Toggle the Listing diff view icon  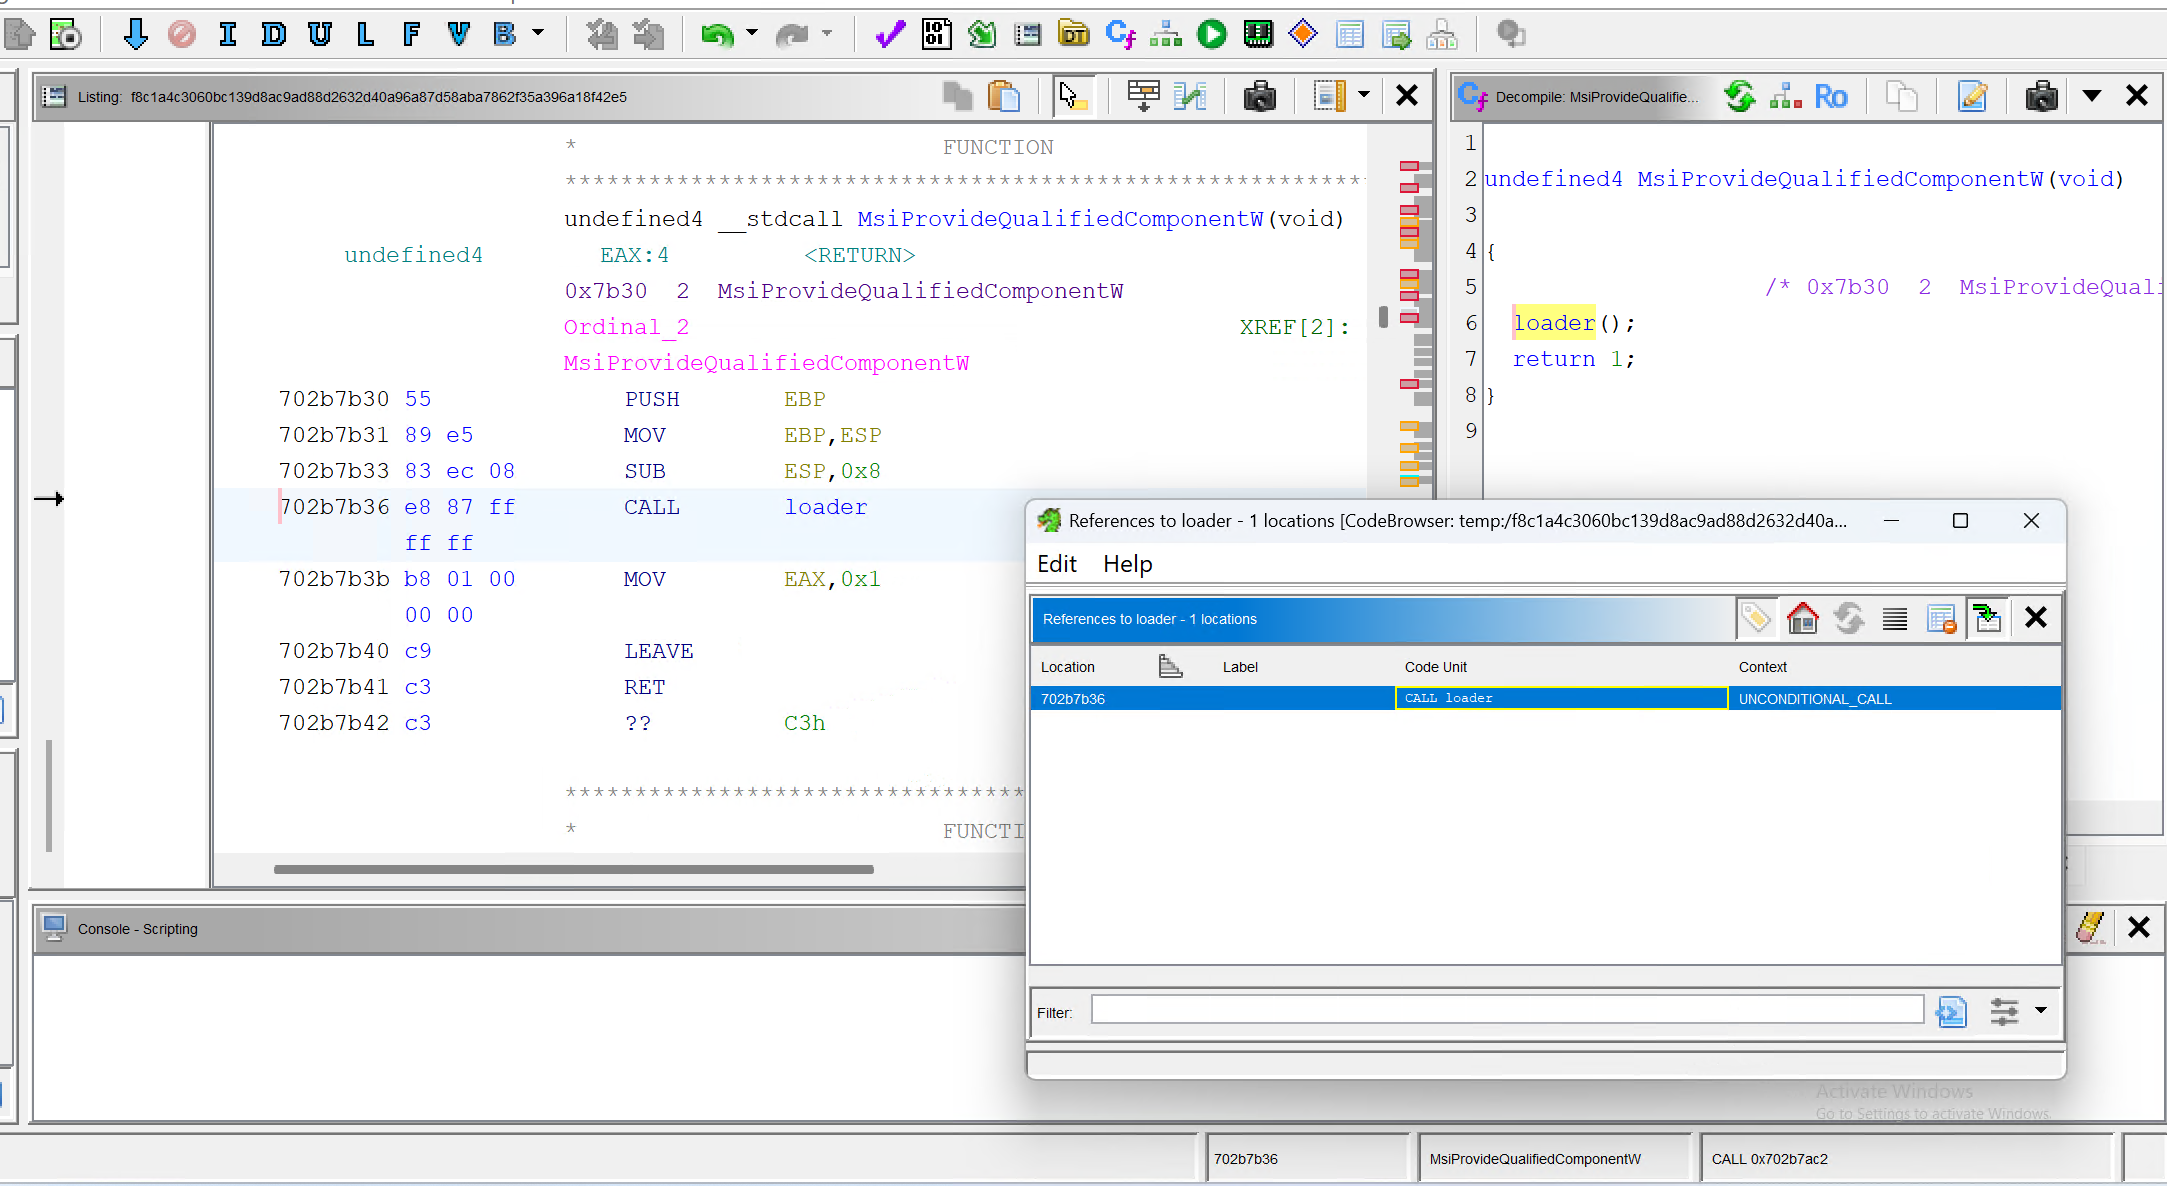pyautogui.click(x=1190, y=96)
